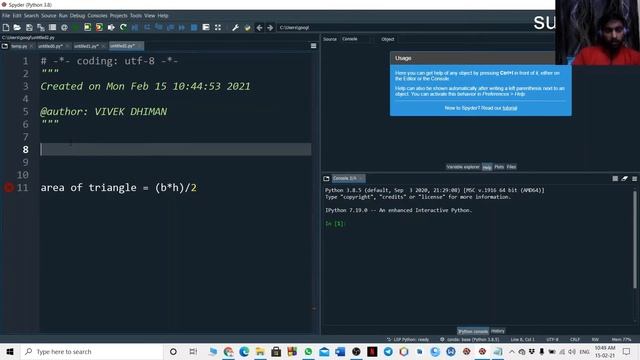Image resolution: width=640 pixels, height=360 pixels.
Task: Click the browse tabs icon in editor
Action: (x=5, y=46)
